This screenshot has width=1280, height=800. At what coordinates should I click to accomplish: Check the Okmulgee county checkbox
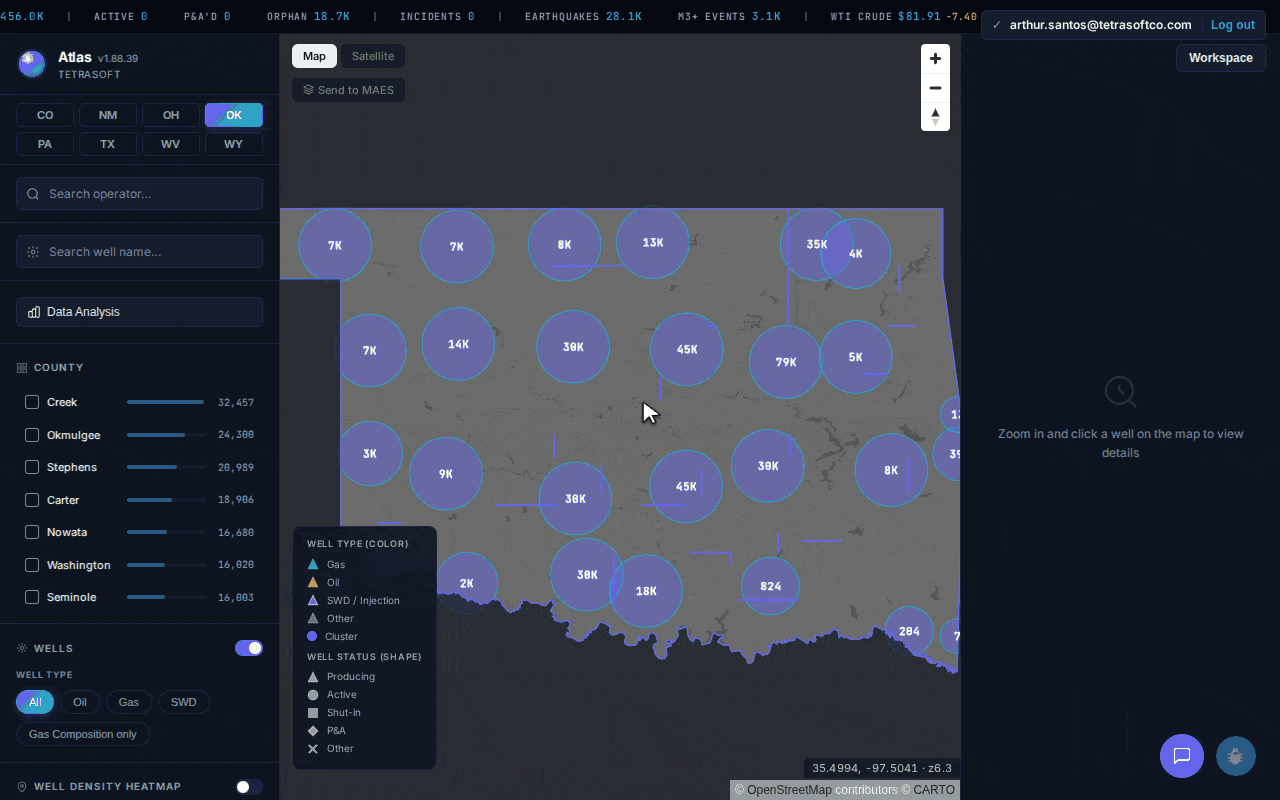tap(32, 435)
